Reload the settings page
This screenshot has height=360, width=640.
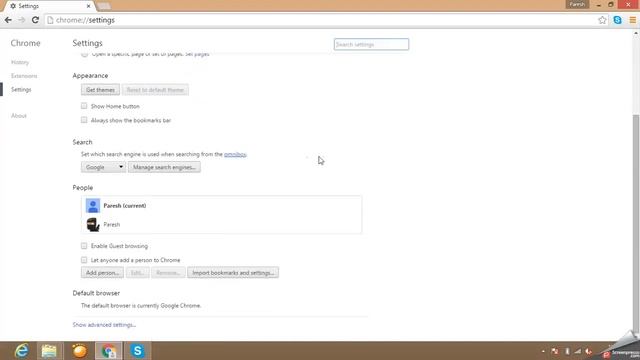35,20
